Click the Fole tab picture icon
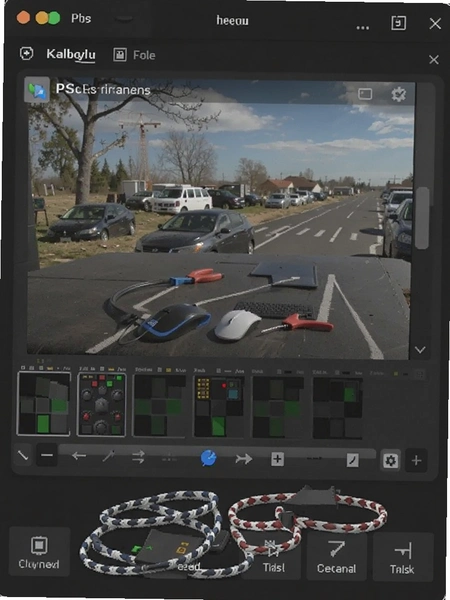The width and height of the screenshot is (450, 600). (120, 55)
